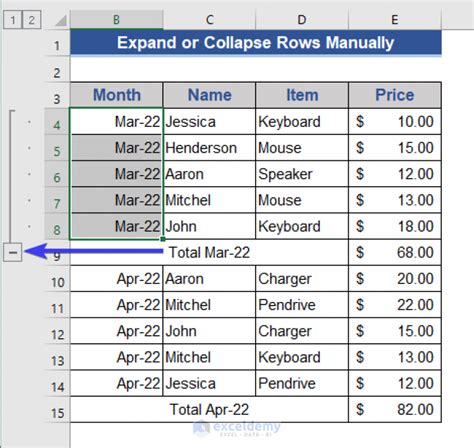Select row 15 header

[x=57, y=409]
